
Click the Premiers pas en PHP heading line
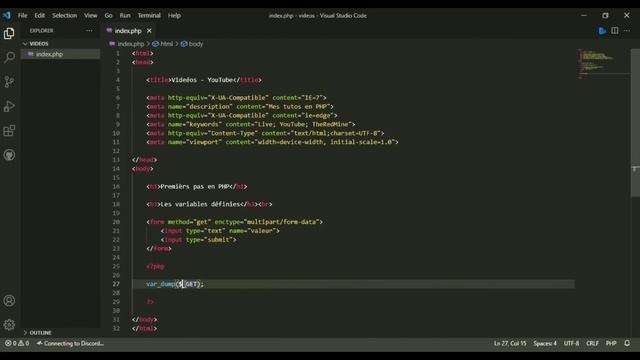pos(197,187)
